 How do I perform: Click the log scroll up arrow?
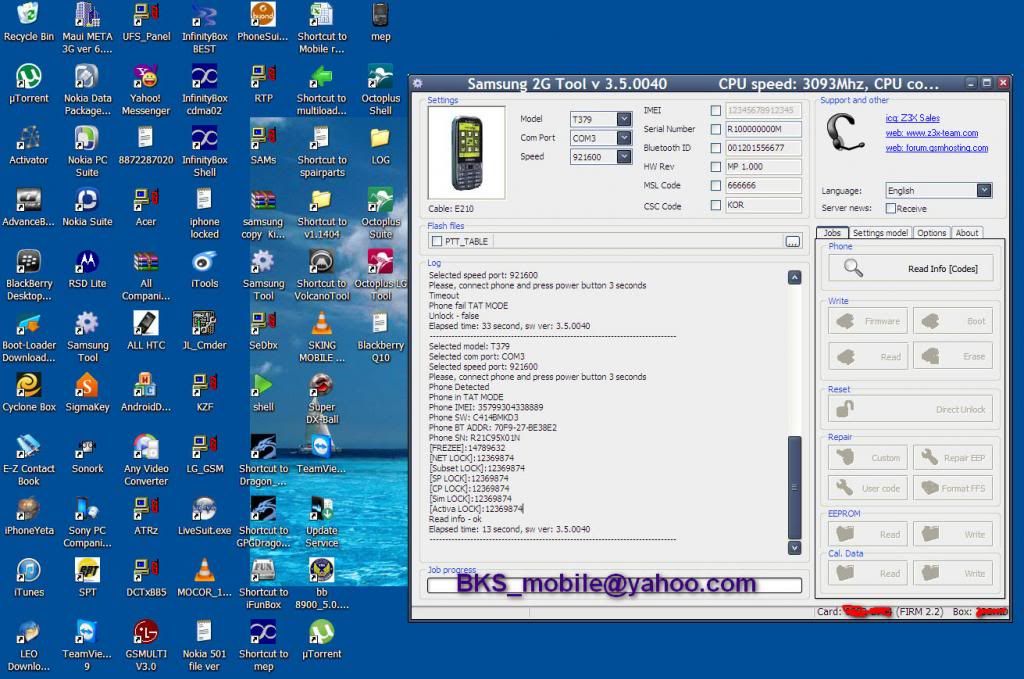click(x=795, y=277)
